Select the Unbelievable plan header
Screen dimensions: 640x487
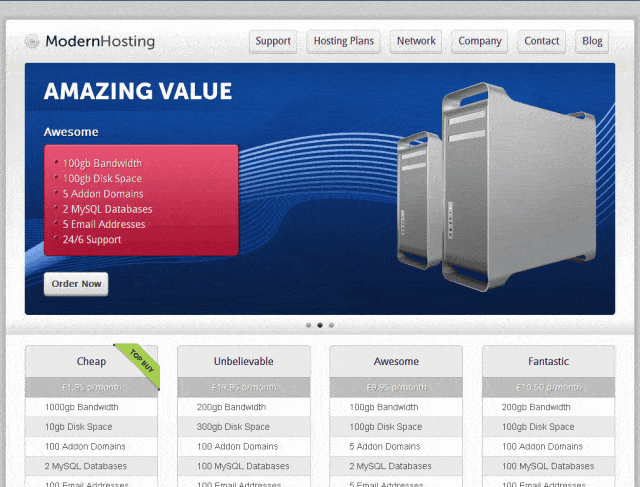coord(244,361)
